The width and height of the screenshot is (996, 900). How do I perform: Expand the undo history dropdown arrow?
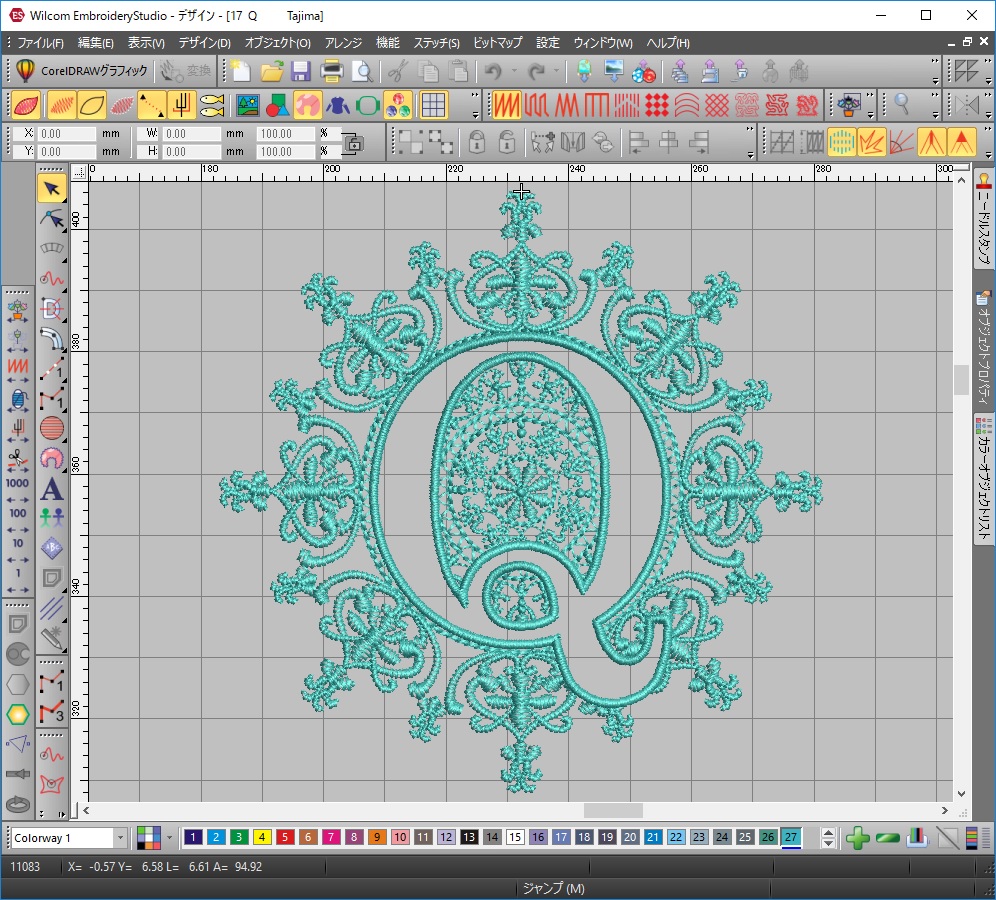(514, 71)
